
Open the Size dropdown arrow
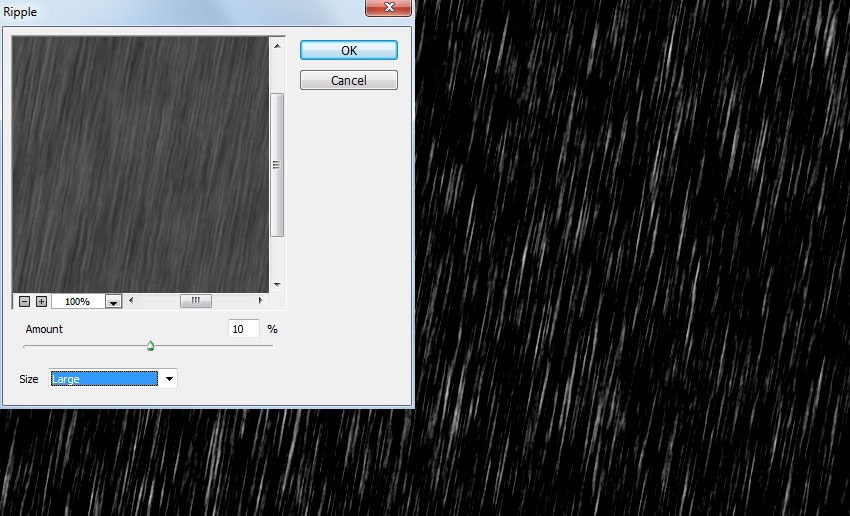click(x=169, y=379)
